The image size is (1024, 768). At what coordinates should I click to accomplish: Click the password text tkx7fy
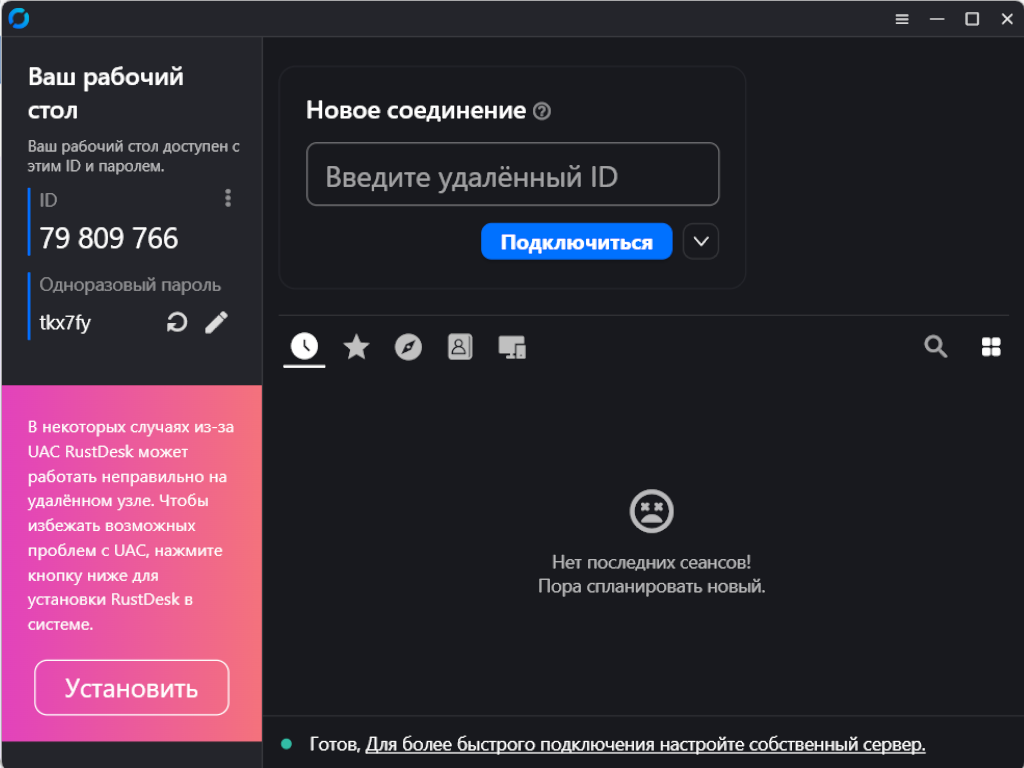coord(65,323)
